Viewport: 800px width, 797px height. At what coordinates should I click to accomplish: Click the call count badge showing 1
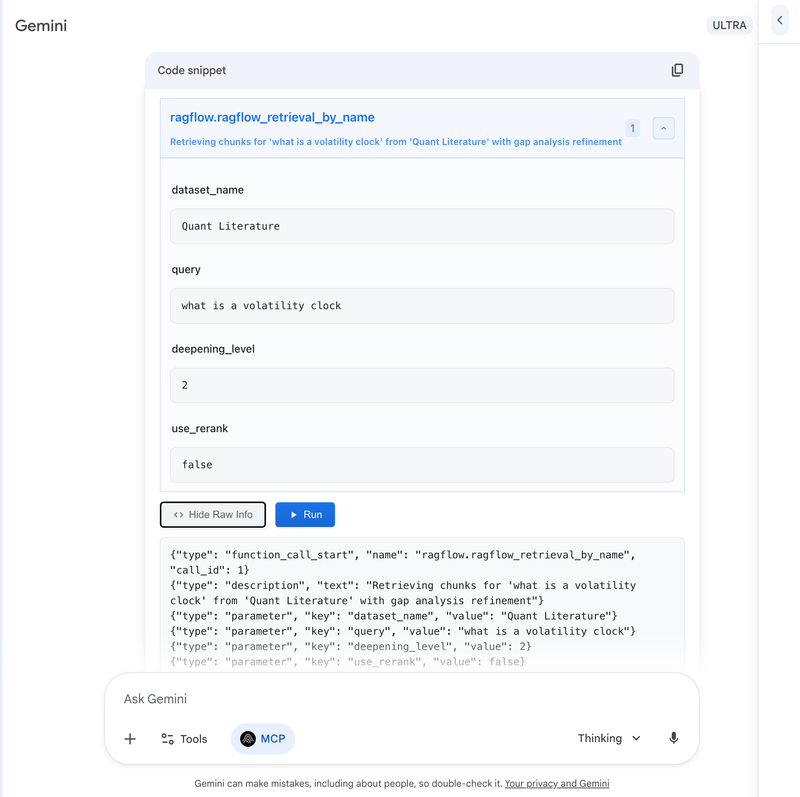[632, 128]
